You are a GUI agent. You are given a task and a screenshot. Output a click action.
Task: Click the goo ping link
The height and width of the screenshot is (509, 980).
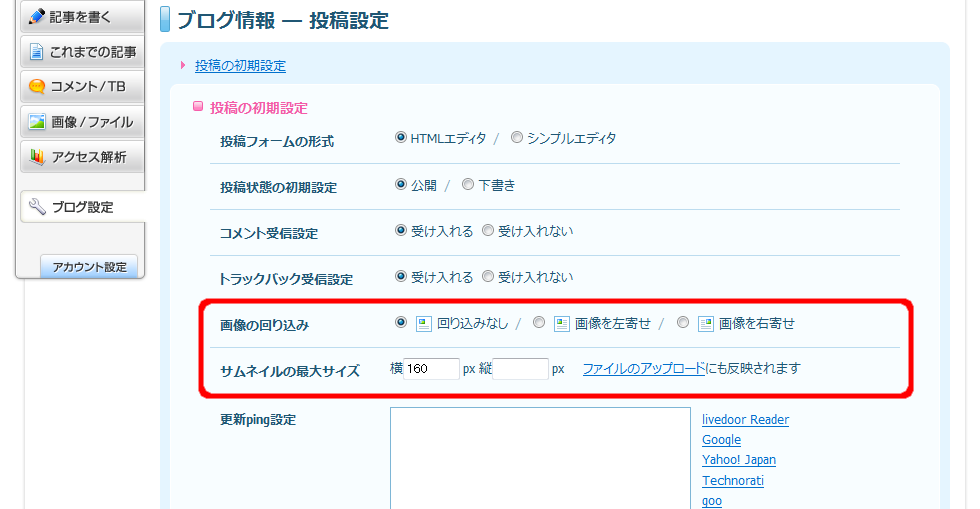(x=712, y=501)
